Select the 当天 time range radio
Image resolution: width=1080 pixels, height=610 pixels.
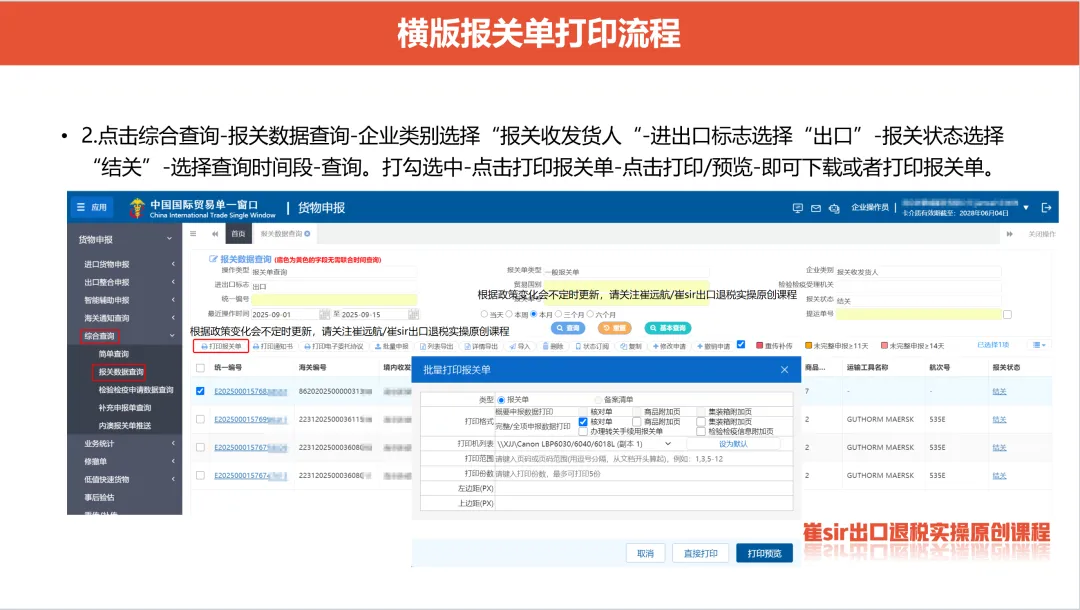coord(484,314)
